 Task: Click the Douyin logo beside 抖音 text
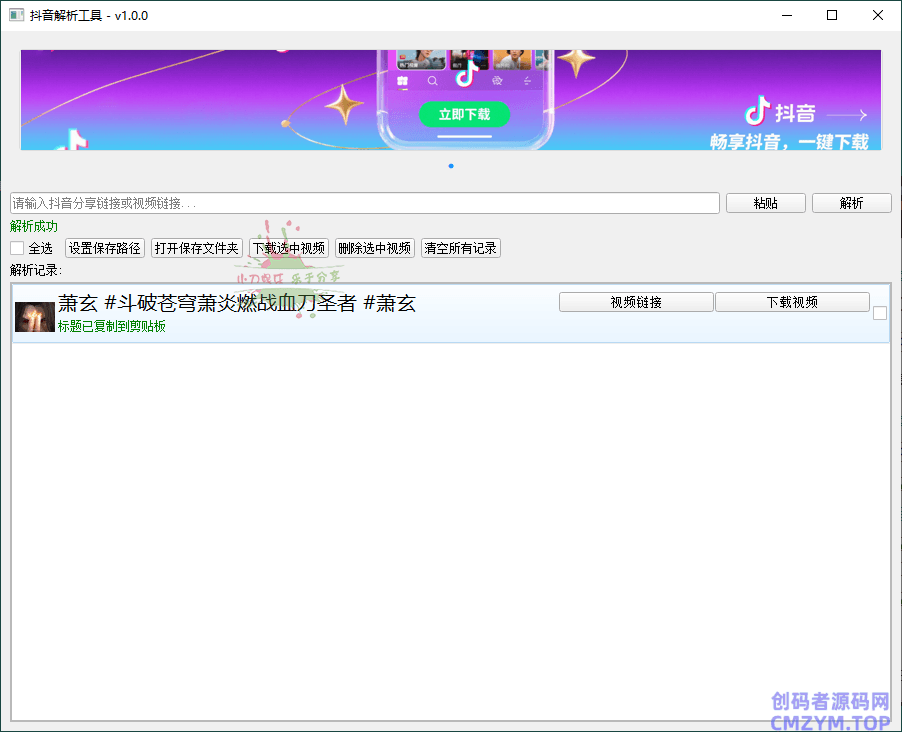click(758, 111)
